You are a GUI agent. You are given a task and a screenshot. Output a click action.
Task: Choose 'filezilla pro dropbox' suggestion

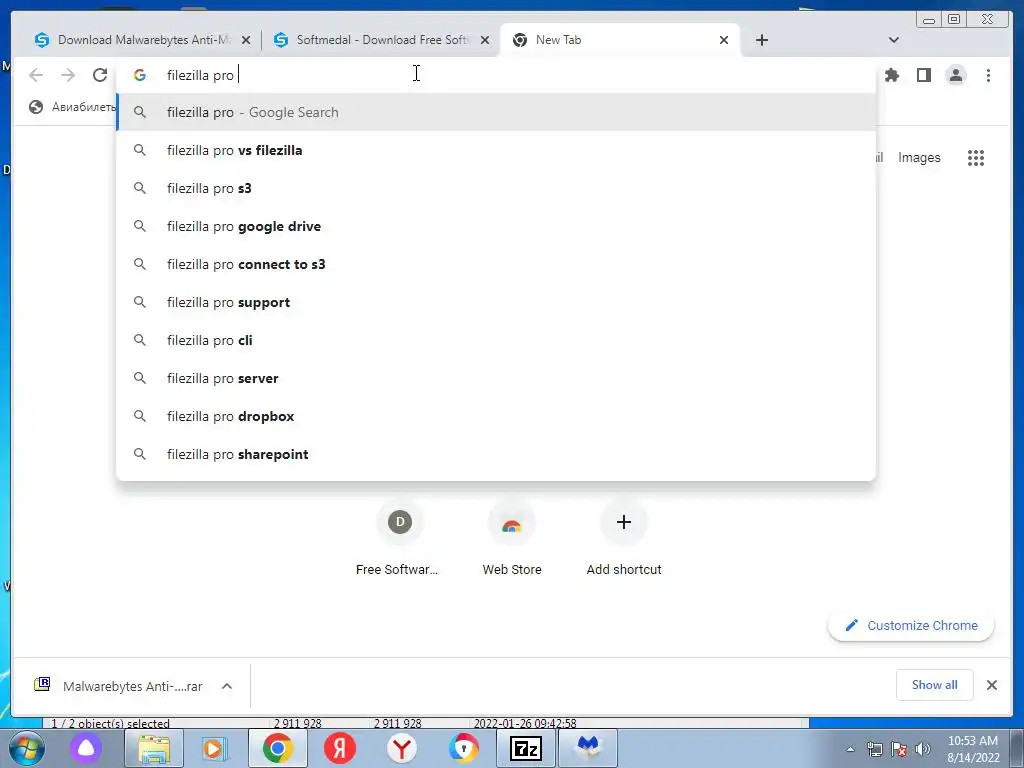[x=496, y=416]
